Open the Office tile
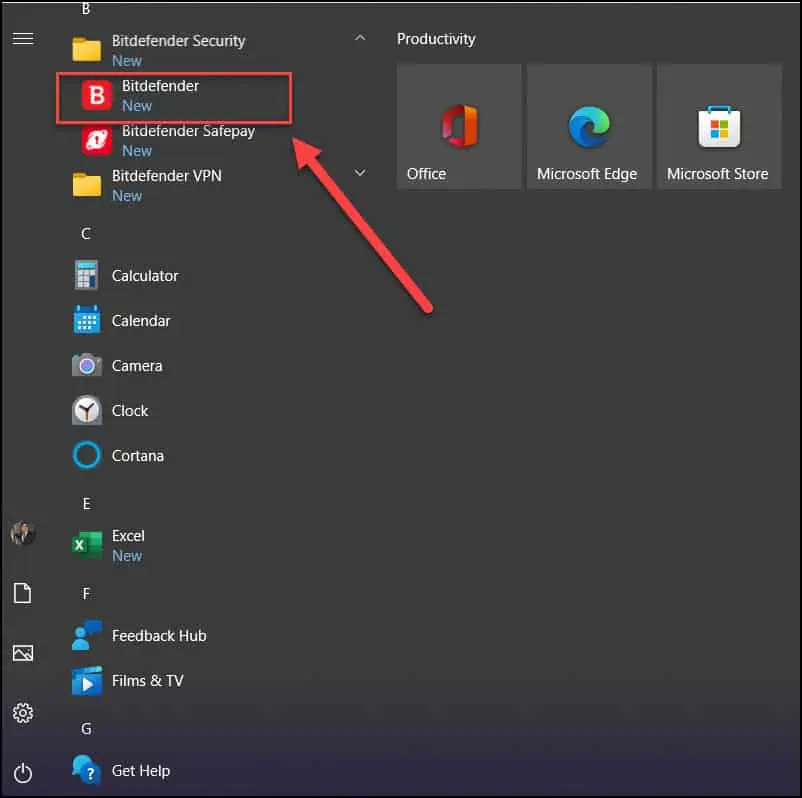 click(x=459, y=126)
